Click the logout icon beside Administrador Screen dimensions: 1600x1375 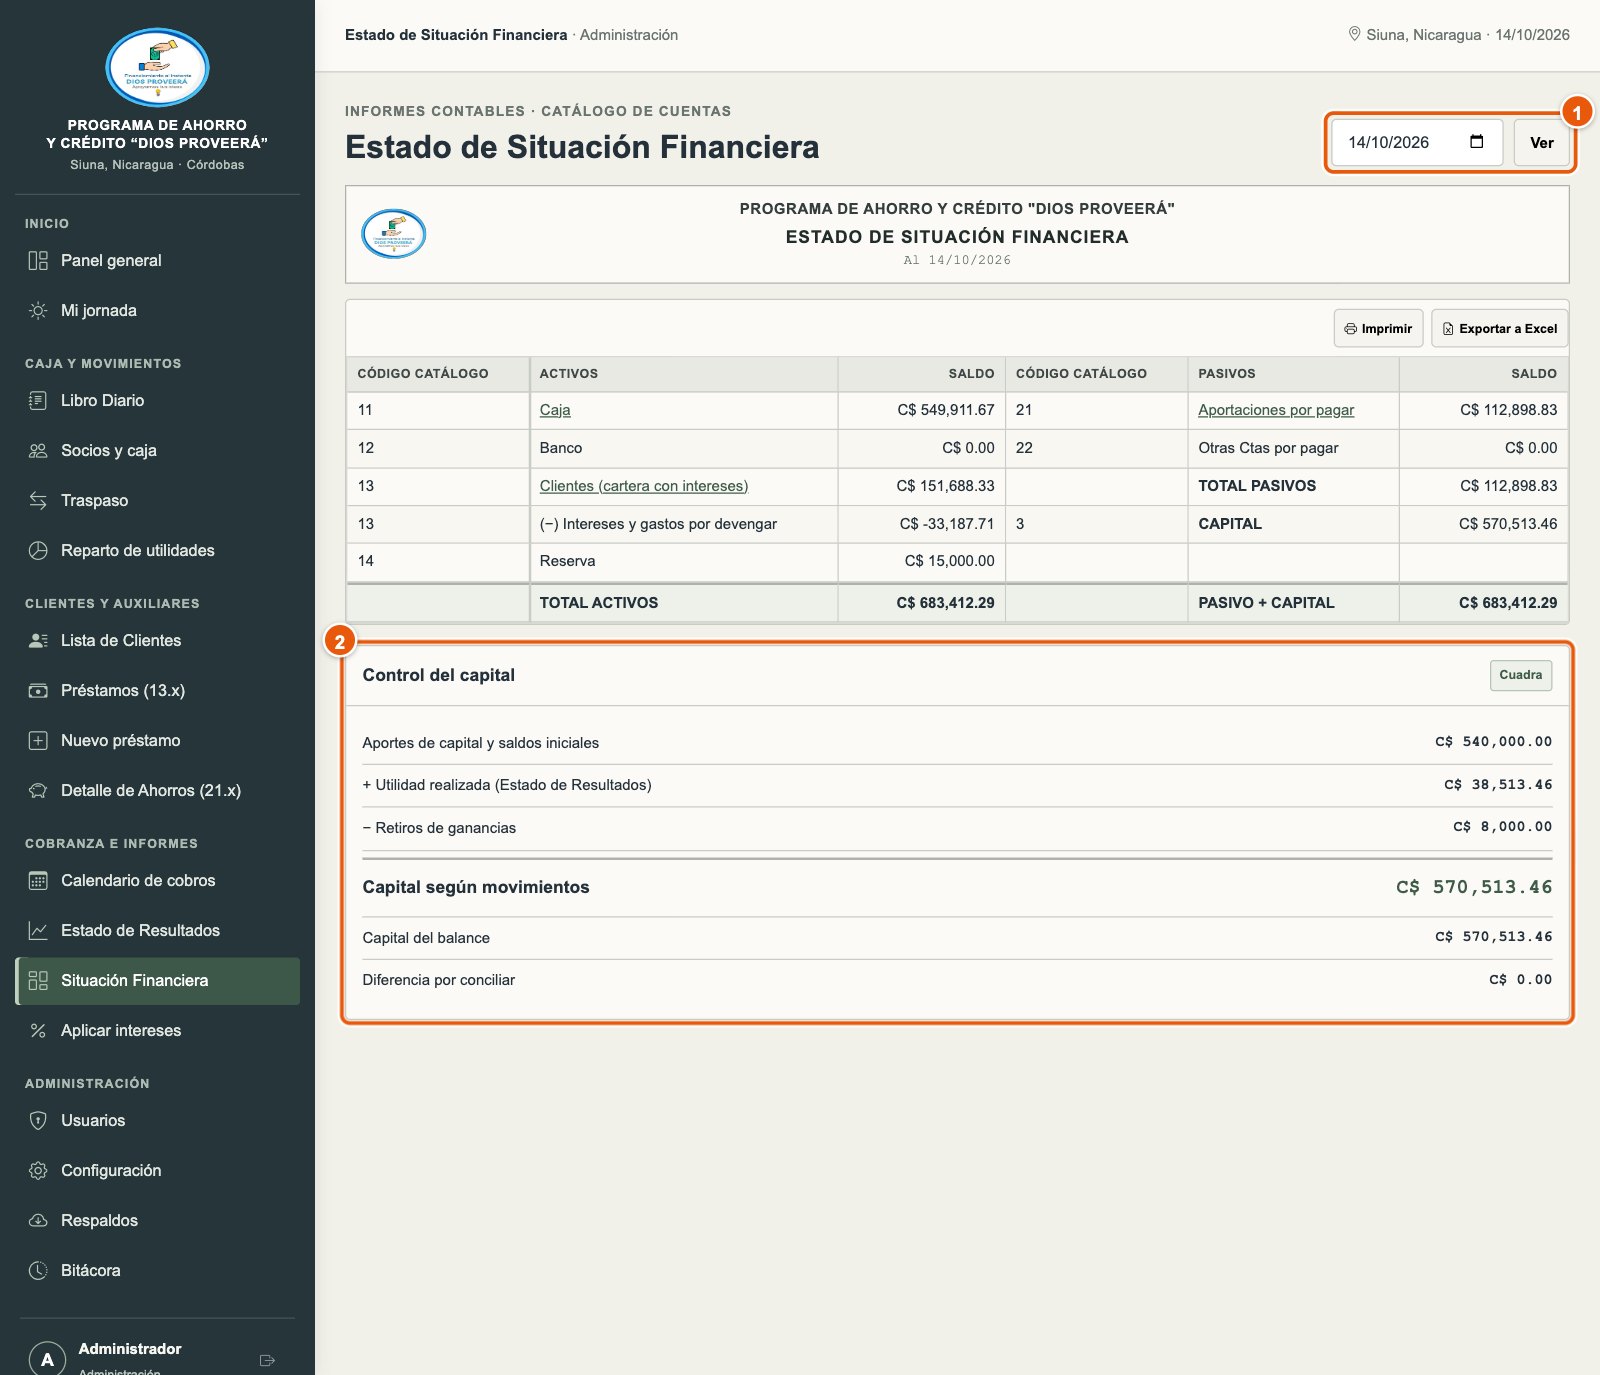[x=267, y=1360]
